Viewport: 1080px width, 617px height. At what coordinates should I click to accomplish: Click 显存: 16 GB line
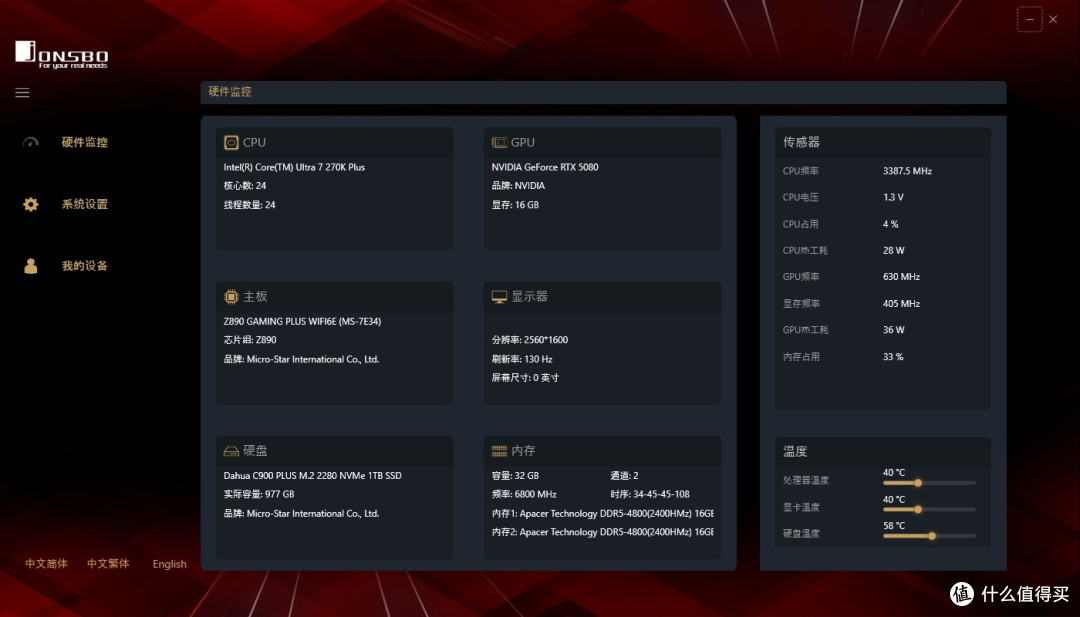[x=515, y=205]
